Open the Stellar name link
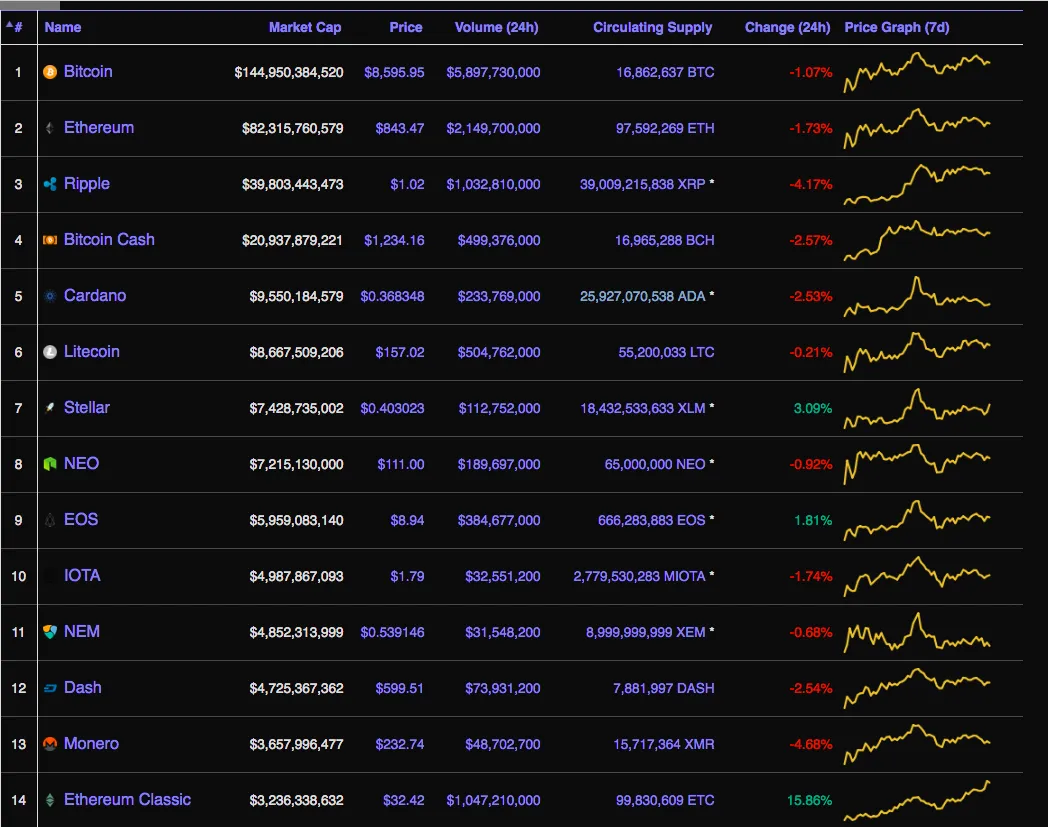Image resolution: width=1048 pixels, height=827 pixels. (x=87, y=408)
